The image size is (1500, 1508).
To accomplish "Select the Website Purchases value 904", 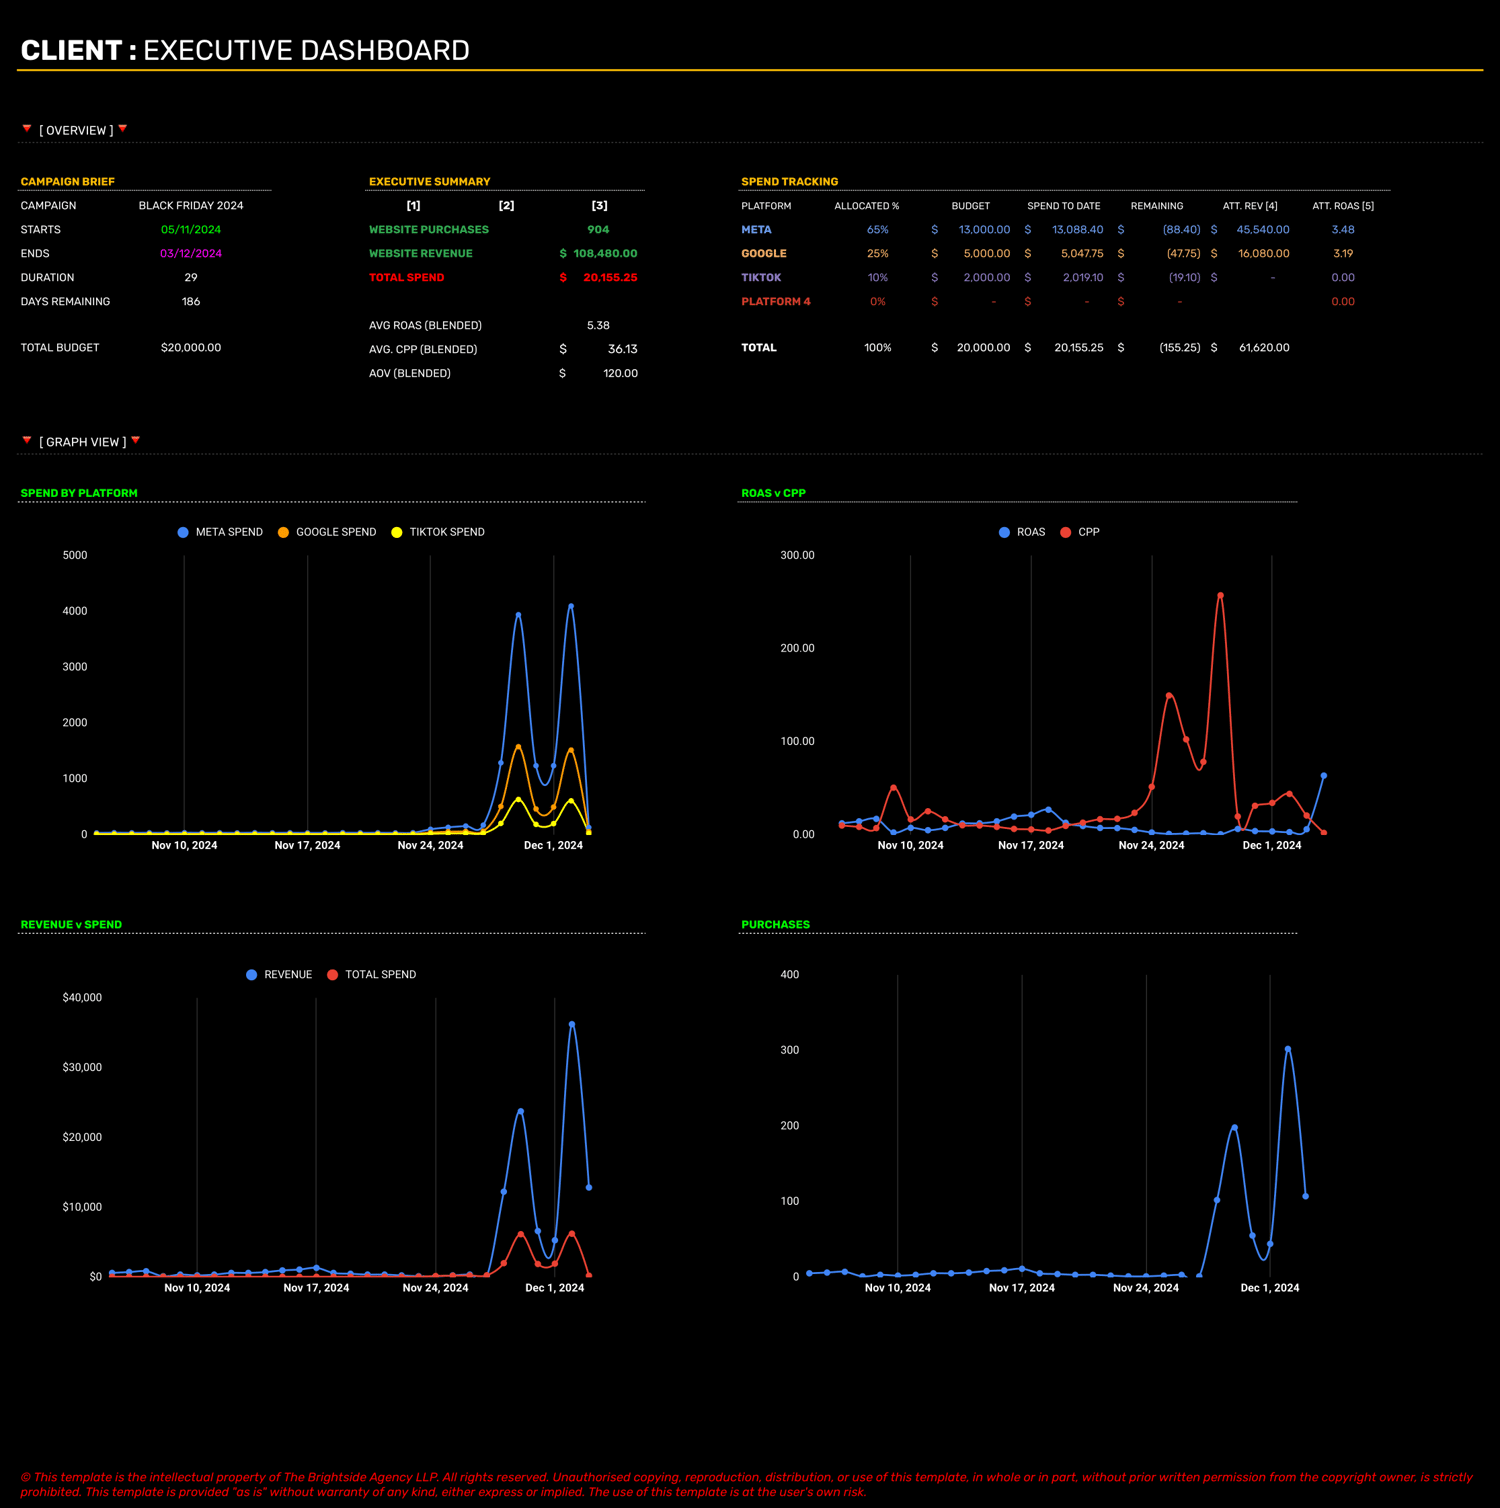I will pyautogui.click(x=598, y=230).
